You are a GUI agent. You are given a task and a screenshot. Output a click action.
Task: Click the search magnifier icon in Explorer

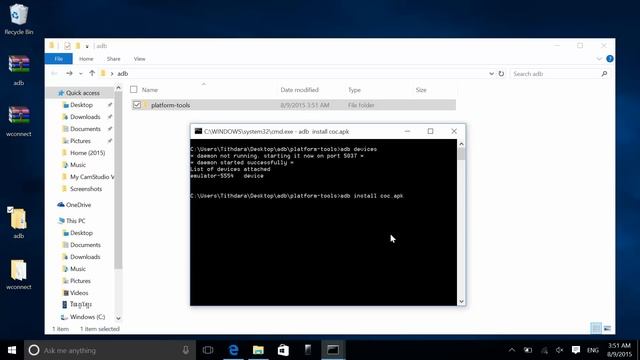click(604, 73)
